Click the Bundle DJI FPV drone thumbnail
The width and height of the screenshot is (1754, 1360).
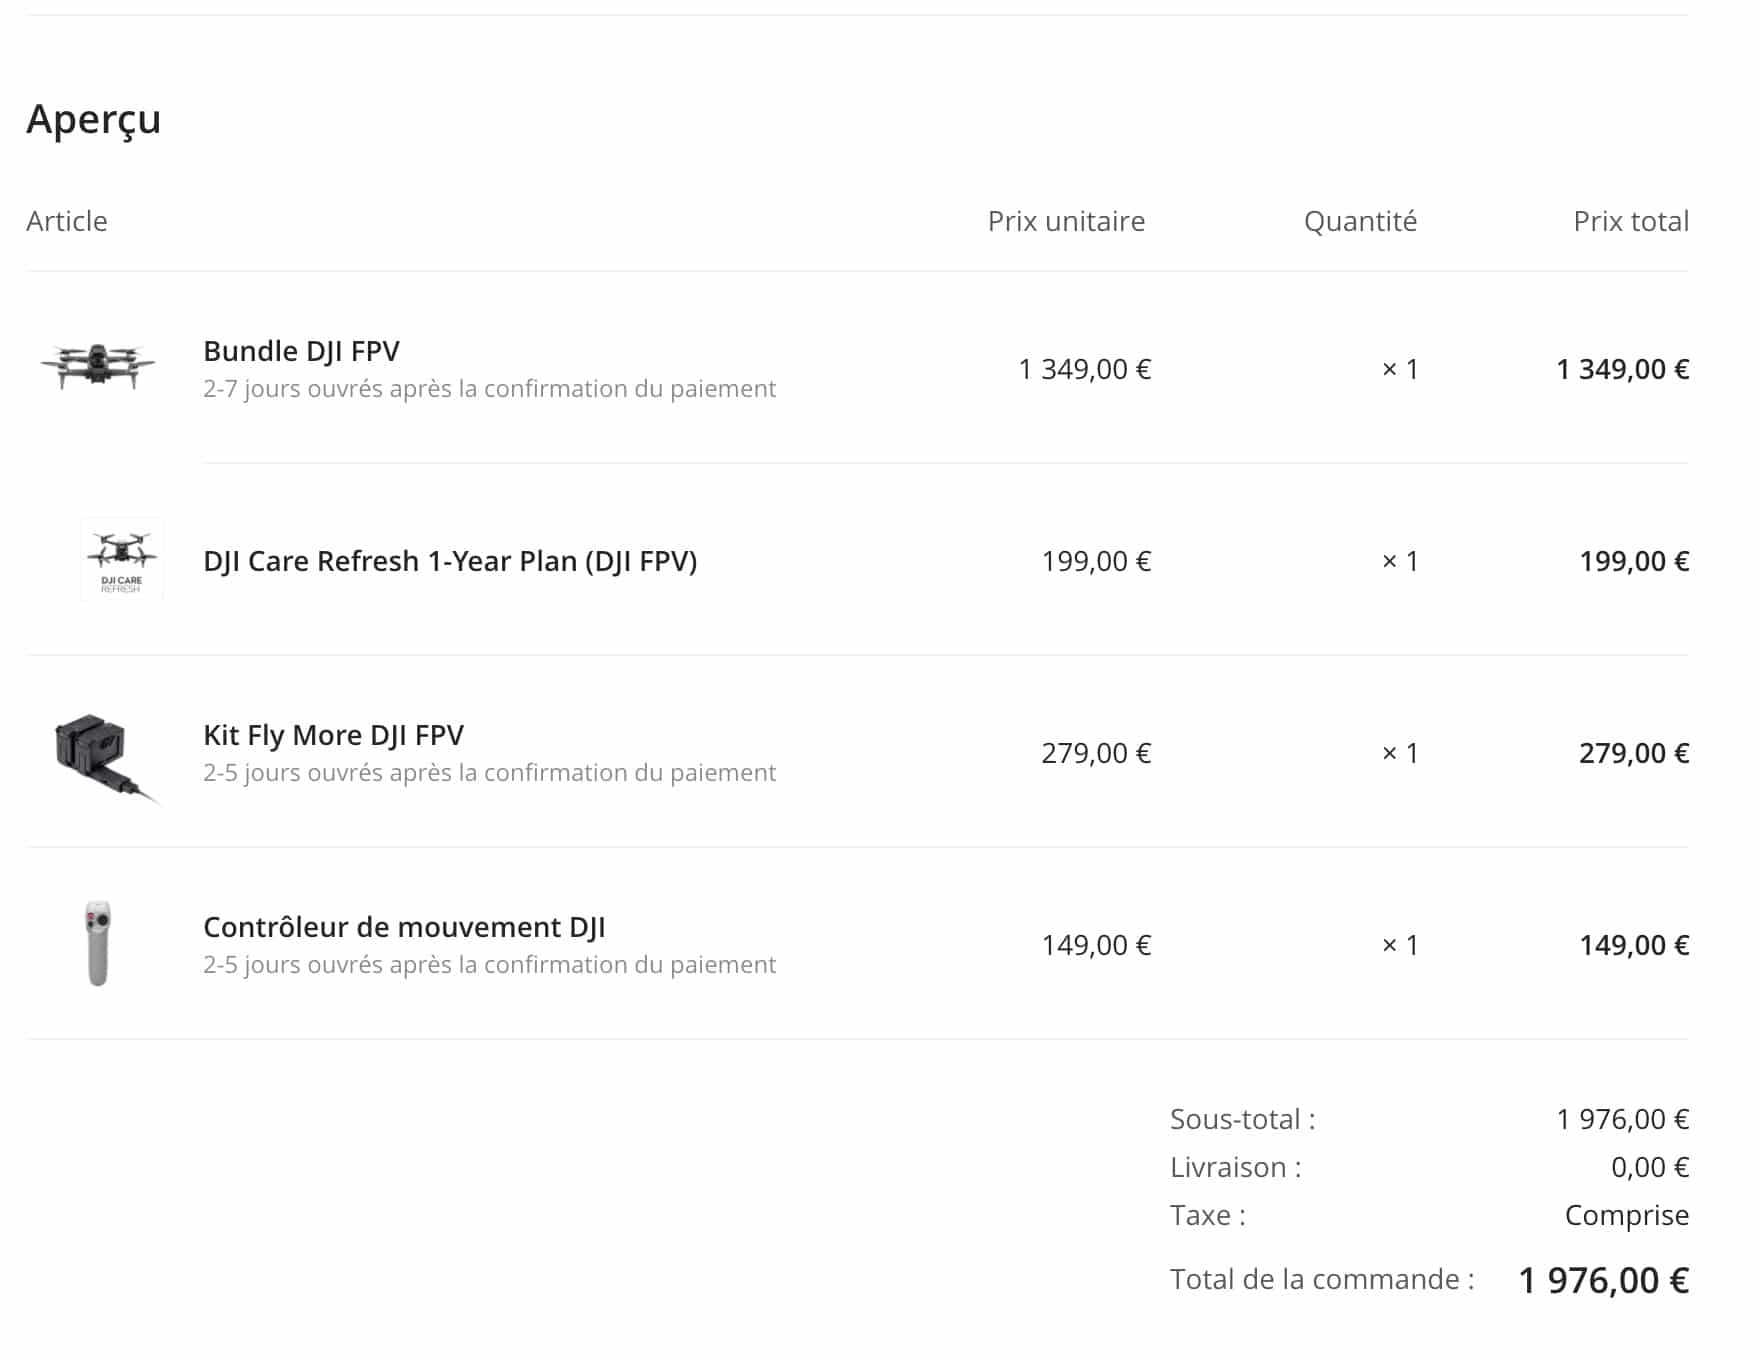[x=97, y=366]
